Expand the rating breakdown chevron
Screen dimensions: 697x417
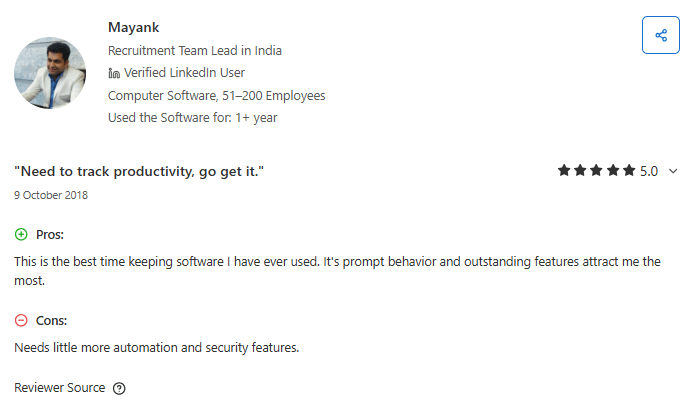coord(673,171)
